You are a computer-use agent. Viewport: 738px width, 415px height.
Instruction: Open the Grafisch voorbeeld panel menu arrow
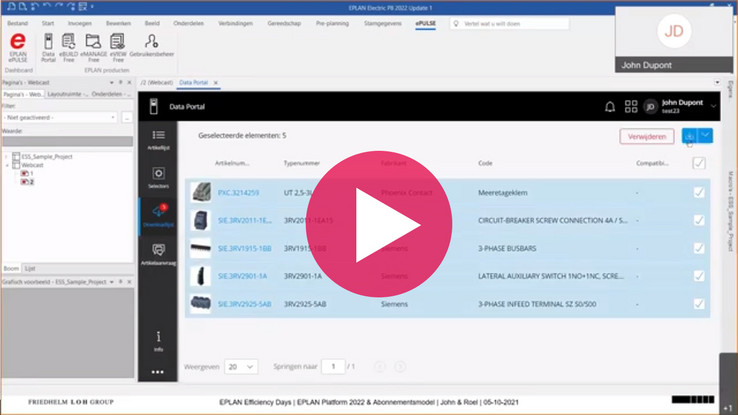point(112,282)
